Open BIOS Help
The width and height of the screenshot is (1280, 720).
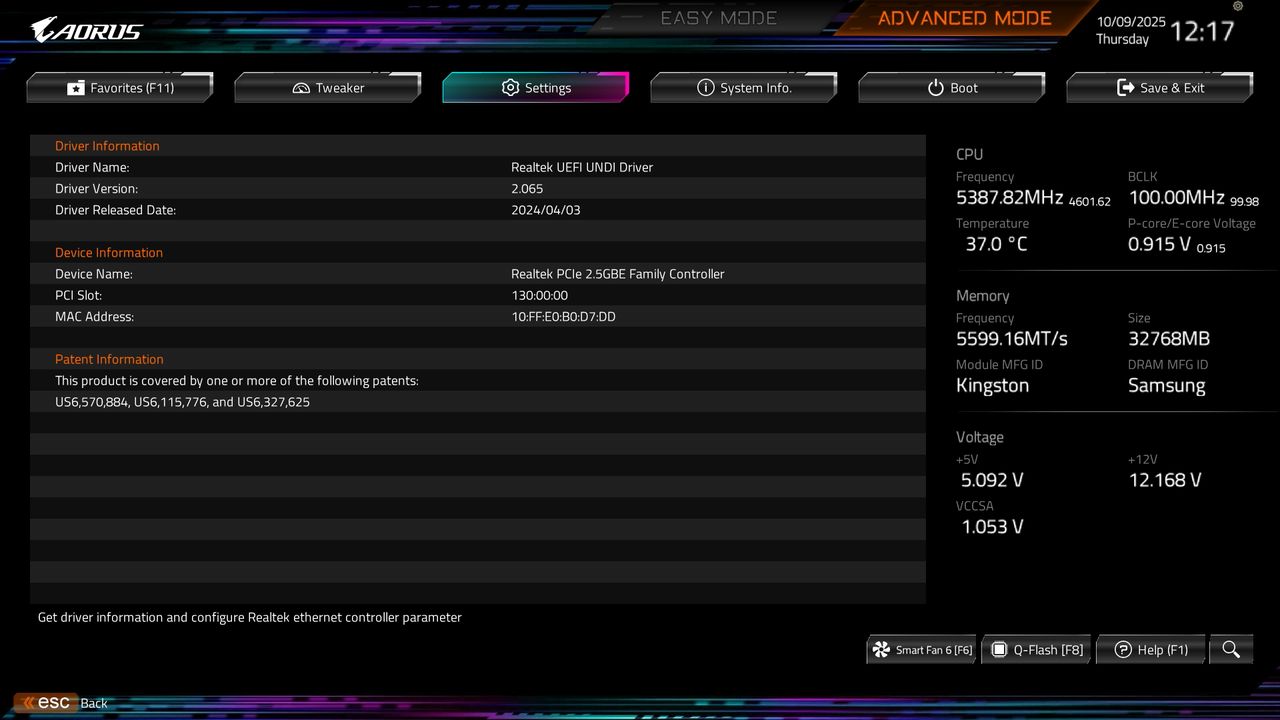coord(1150,649)
